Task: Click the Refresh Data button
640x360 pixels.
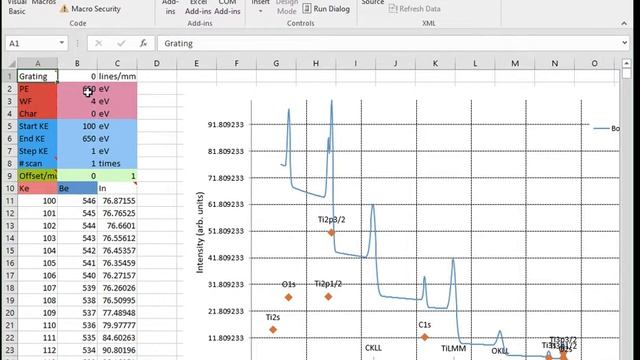Action: pyautogui.click(x=414, y=9)
